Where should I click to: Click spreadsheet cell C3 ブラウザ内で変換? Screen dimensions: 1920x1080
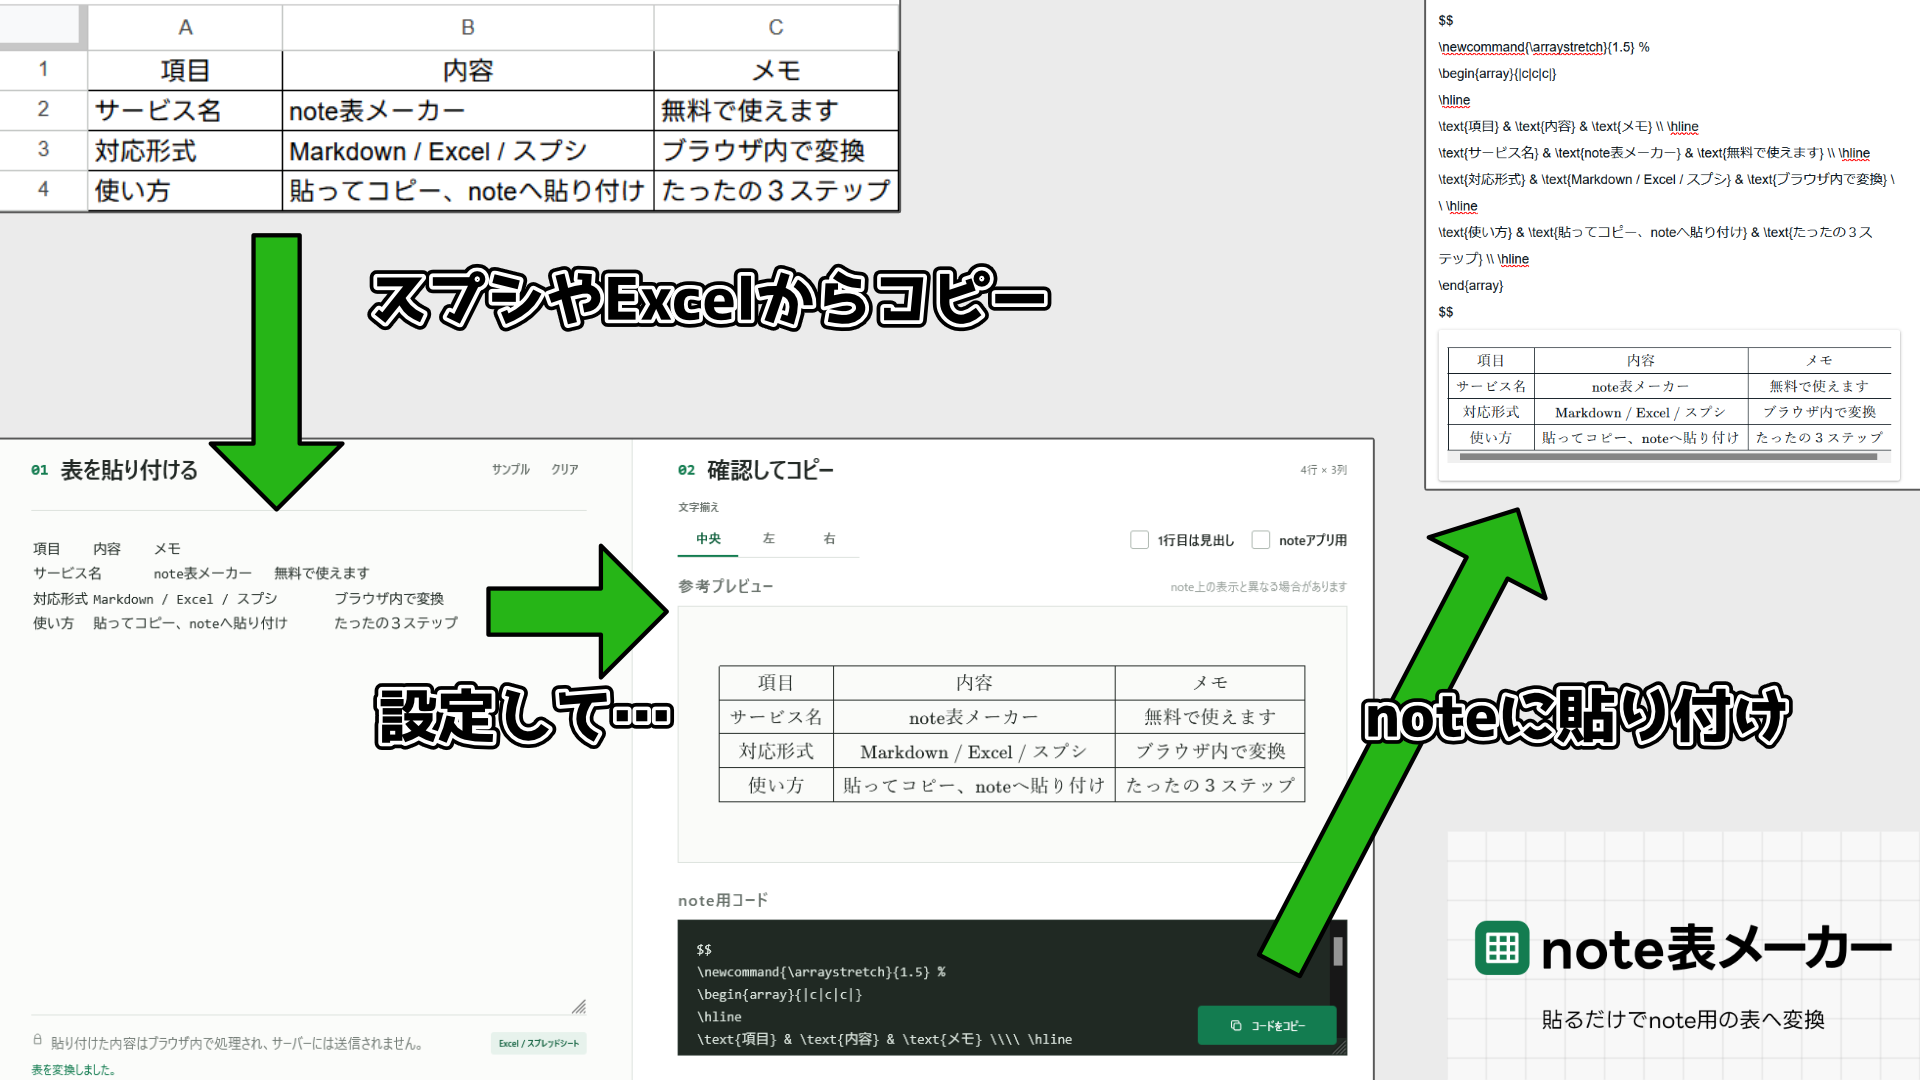pos(776,150)
